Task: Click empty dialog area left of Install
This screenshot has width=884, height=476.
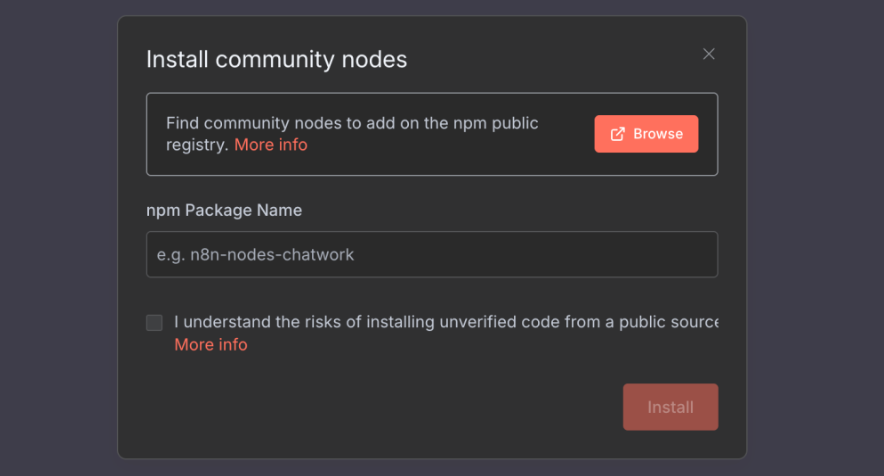Action: (400, 407)
